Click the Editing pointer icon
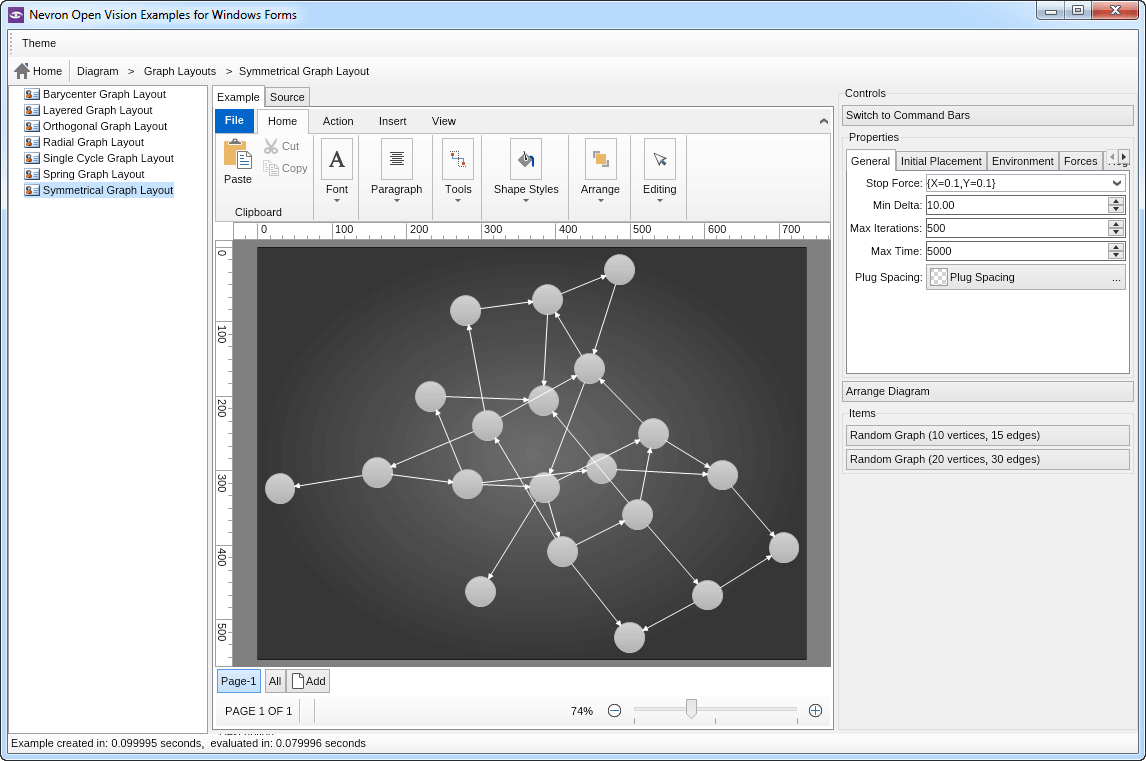Screen dimensions: 1146x761 coord(659,159)
